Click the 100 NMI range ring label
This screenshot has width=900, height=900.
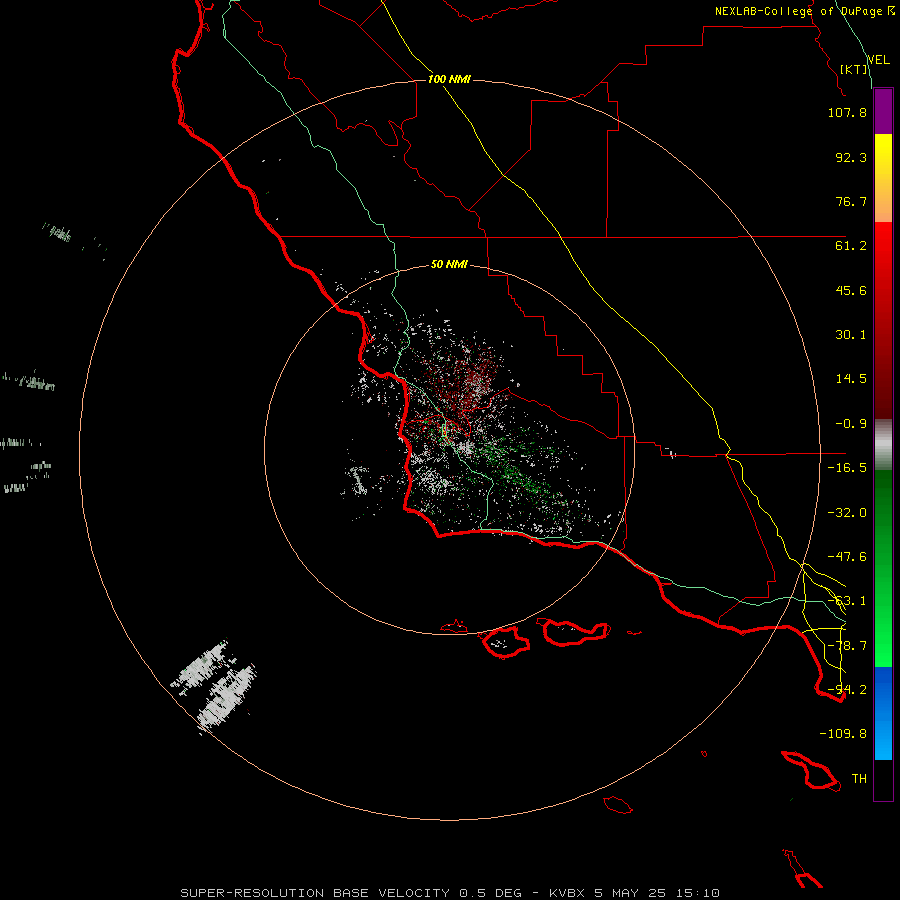pyautogui.click(x=449, y=79)
